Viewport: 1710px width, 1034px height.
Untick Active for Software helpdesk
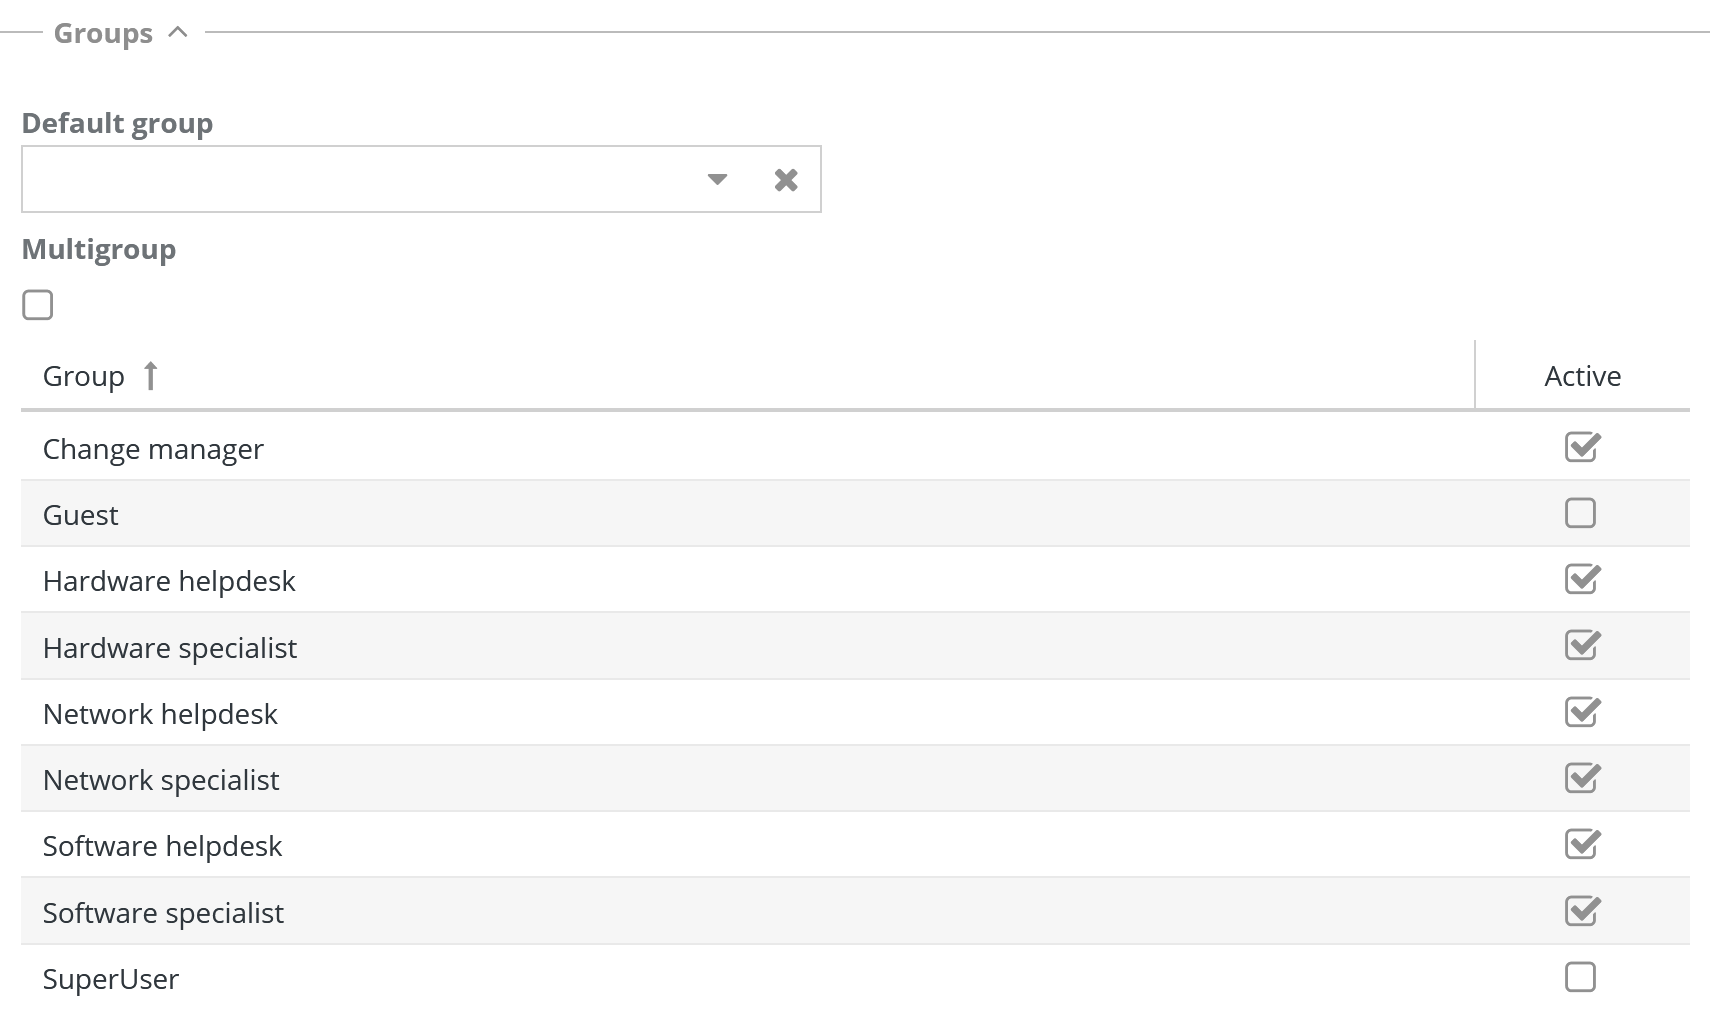pyautogui.click(x=1581, y=844)
